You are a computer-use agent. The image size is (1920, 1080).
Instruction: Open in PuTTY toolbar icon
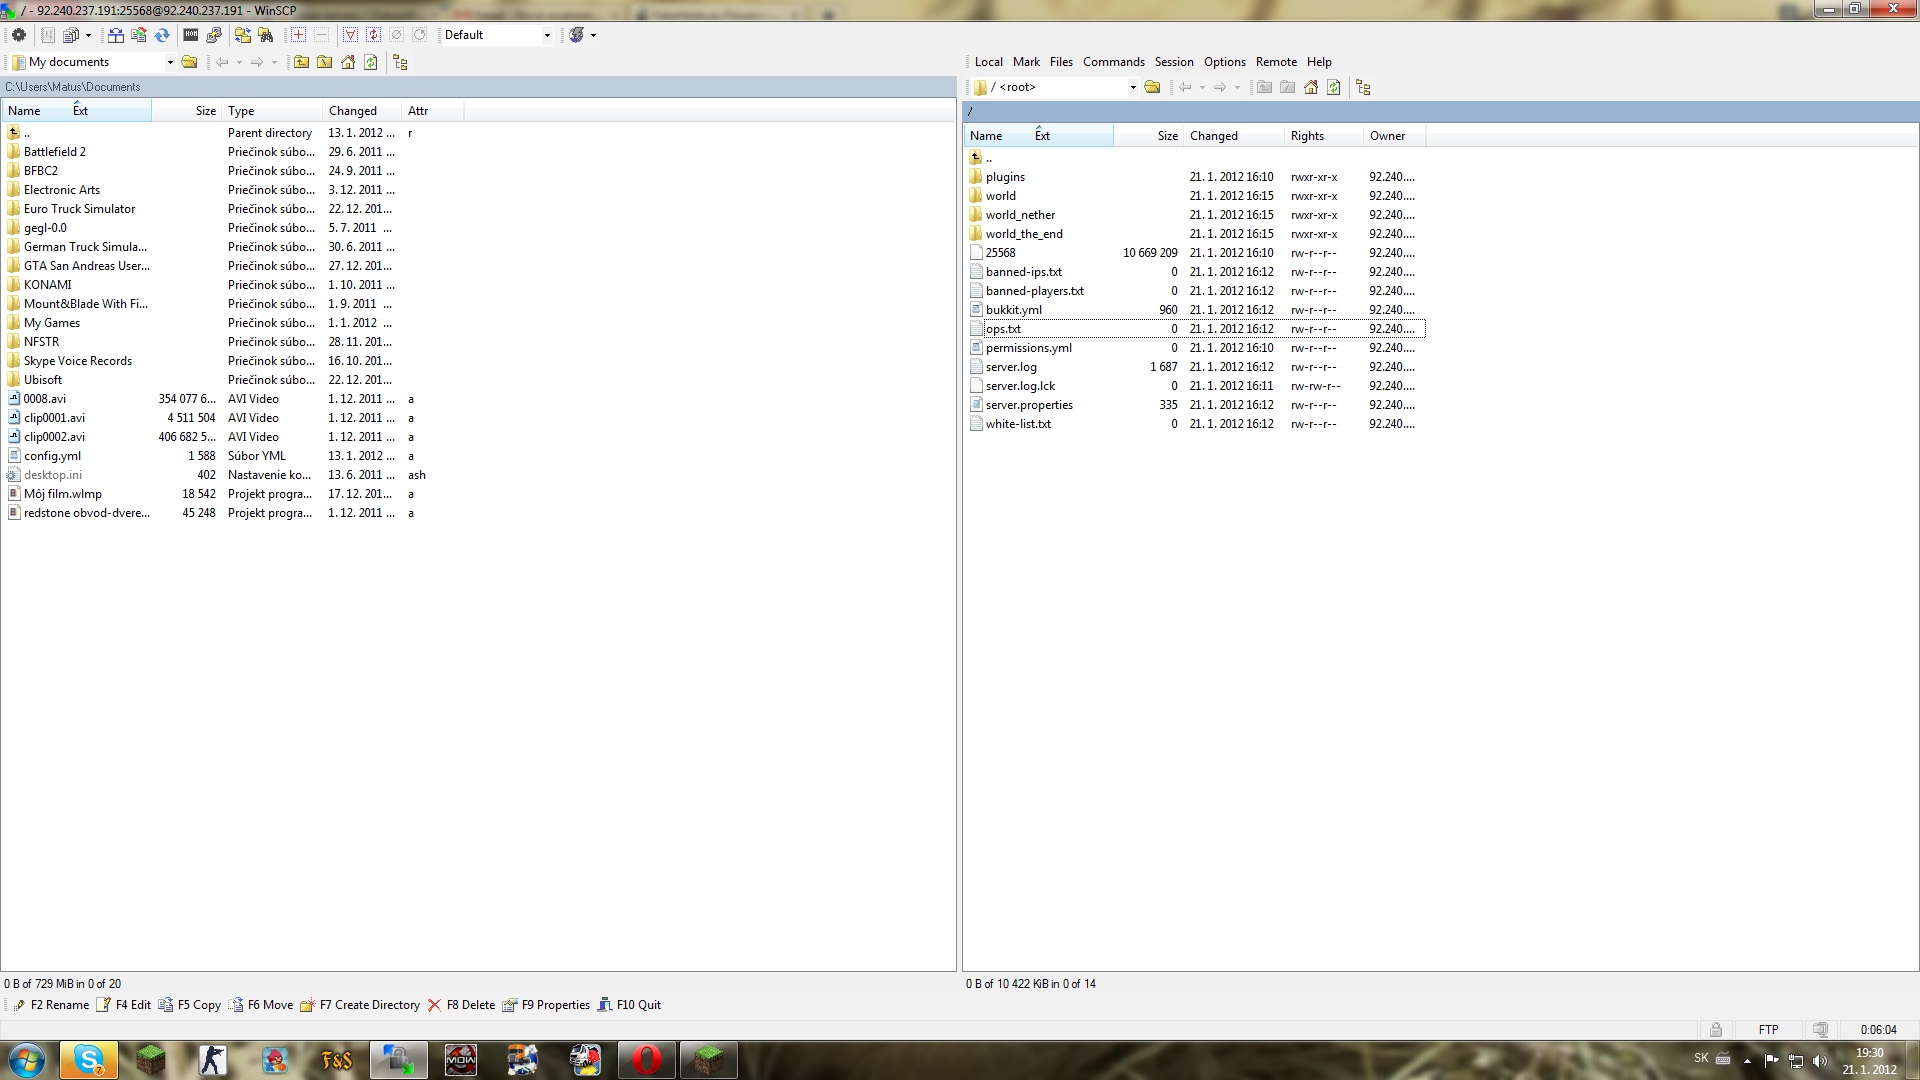214,35
